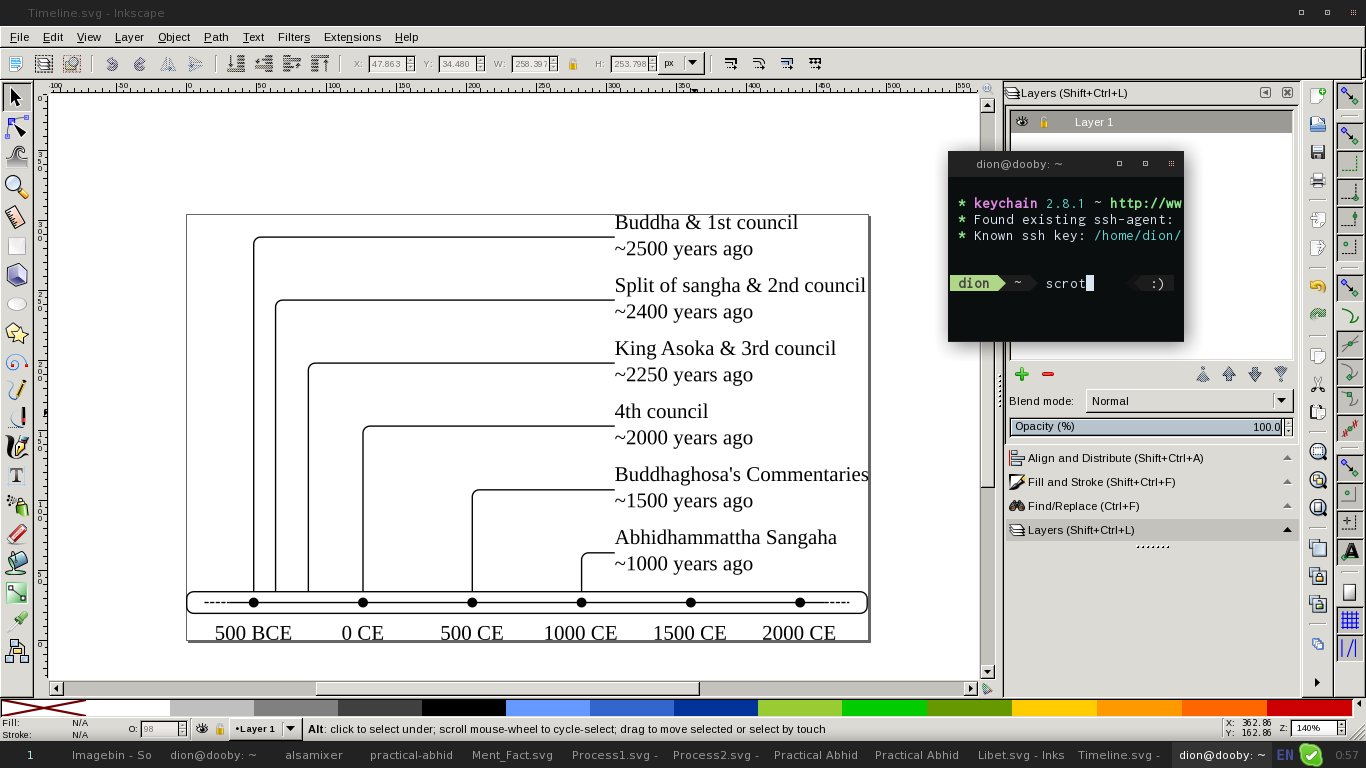Expand commands bar overflow arrow
1366x768 pixels.
pos(1317,682)
